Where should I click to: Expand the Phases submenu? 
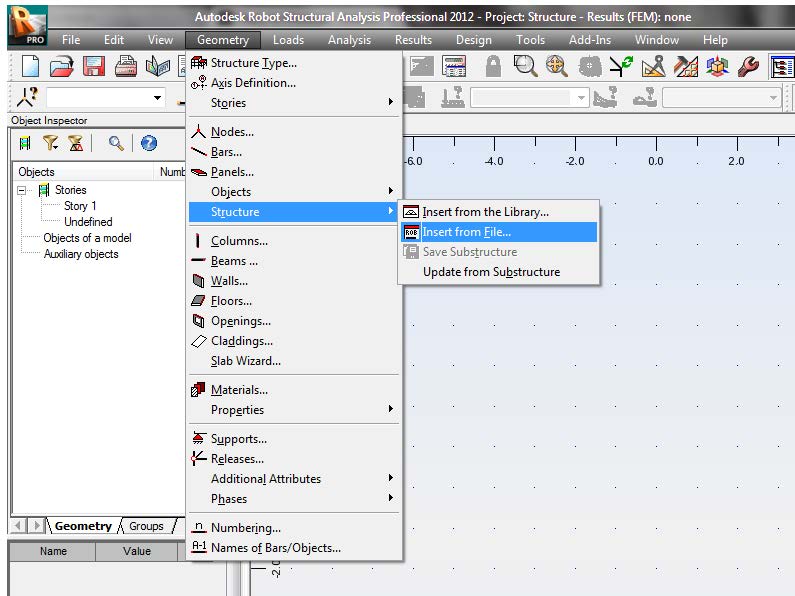pyautogui.click(x=294, y=499)
